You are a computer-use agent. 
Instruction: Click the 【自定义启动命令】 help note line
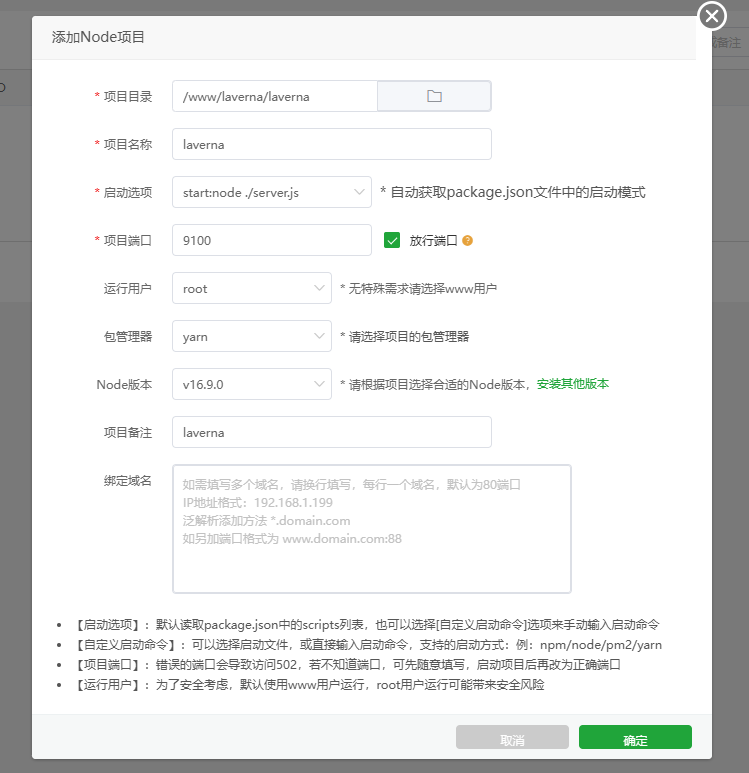pos(368,645)
